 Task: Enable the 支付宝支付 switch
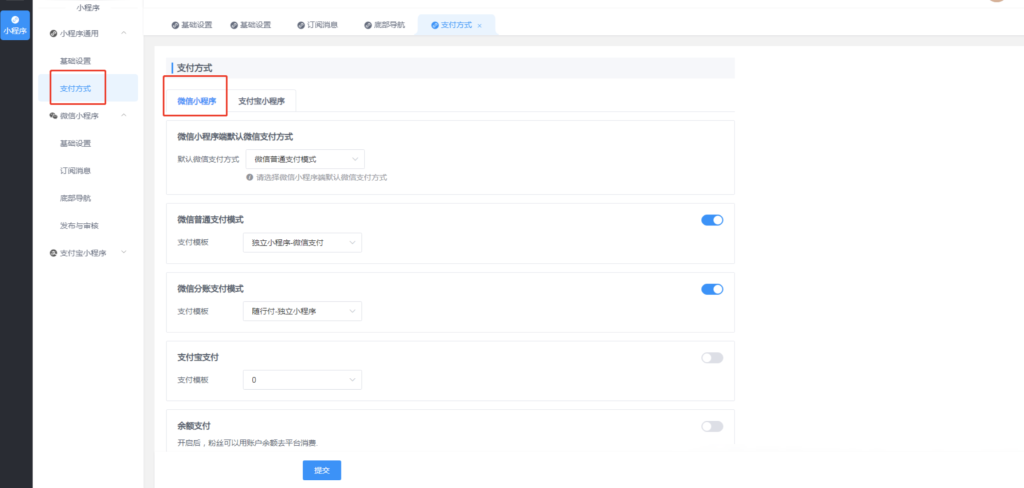point(712,357)
